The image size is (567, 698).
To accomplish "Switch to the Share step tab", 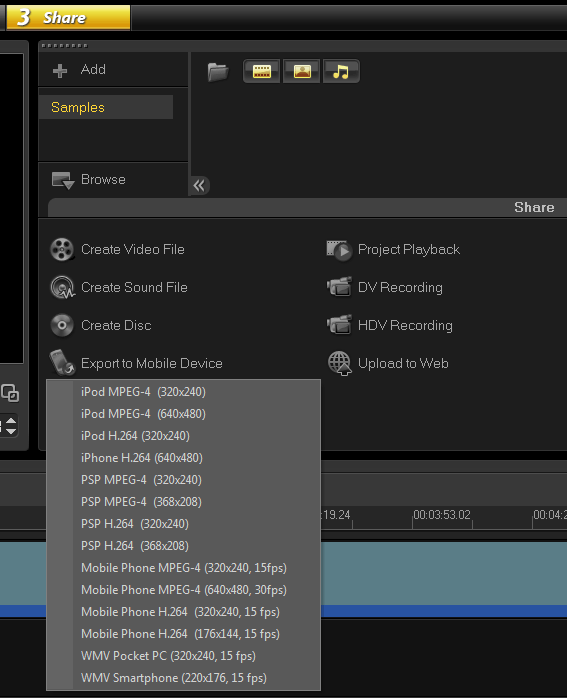I will pyautogui.click(x=68, y=18).
